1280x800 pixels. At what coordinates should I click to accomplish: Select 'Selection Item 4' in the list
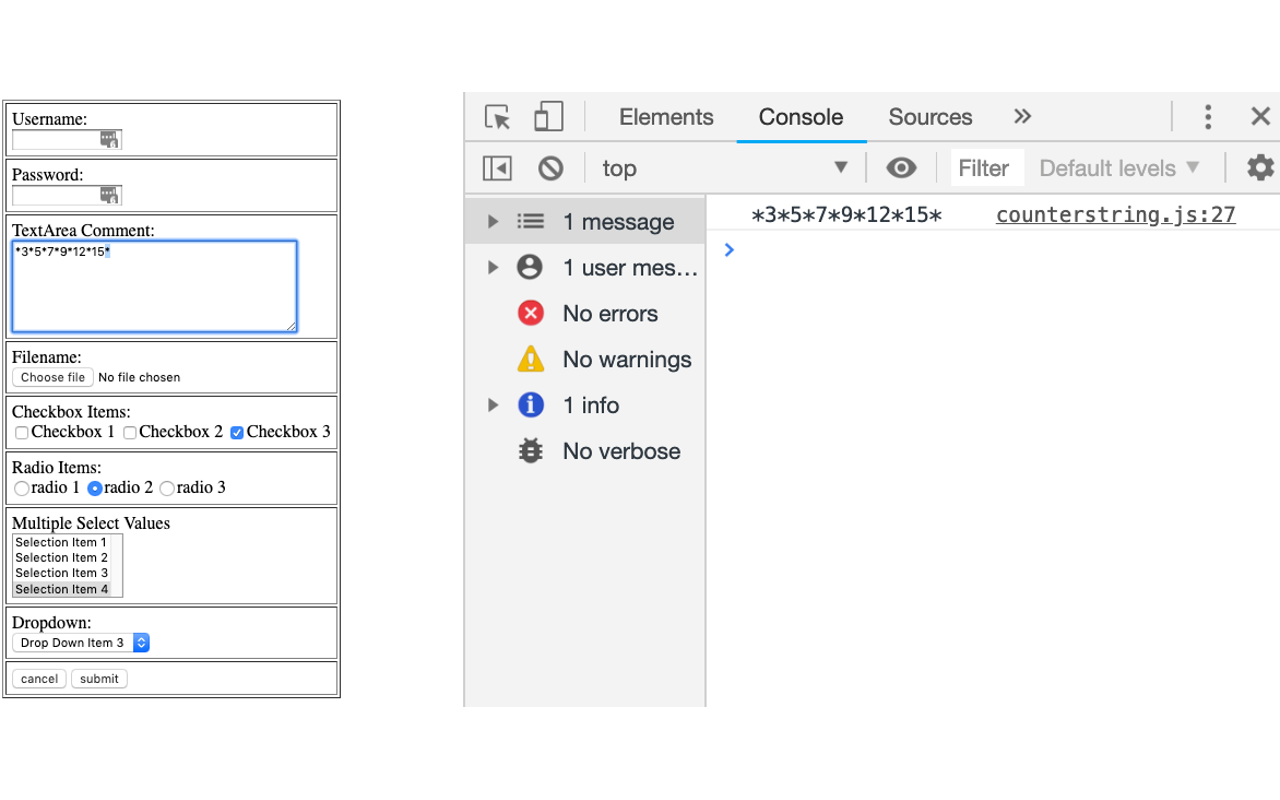click(x=62, y=589)
